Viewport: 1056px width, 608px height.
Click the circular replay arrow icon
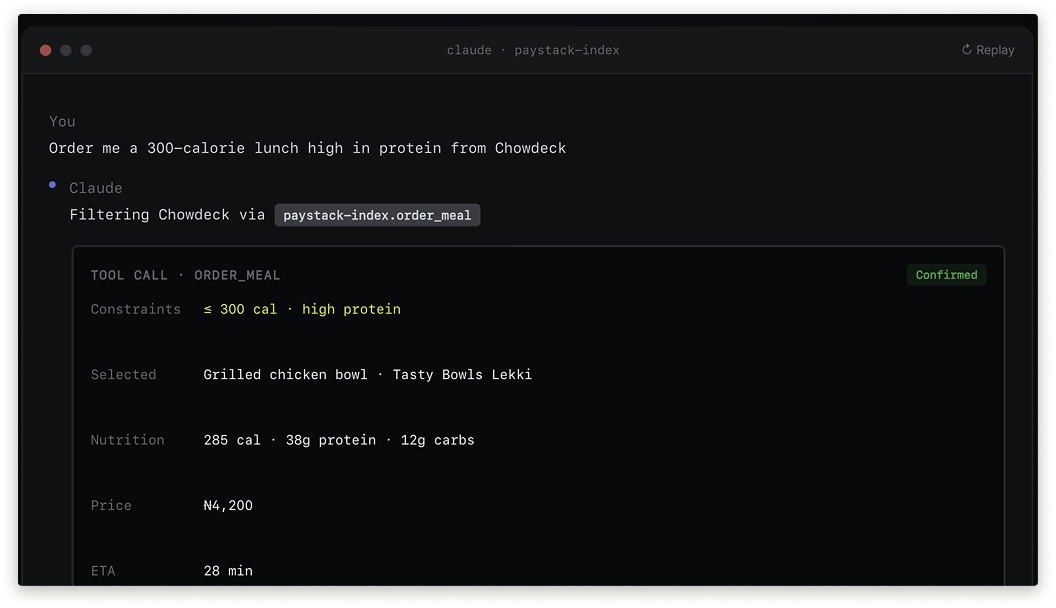[966, 50]
